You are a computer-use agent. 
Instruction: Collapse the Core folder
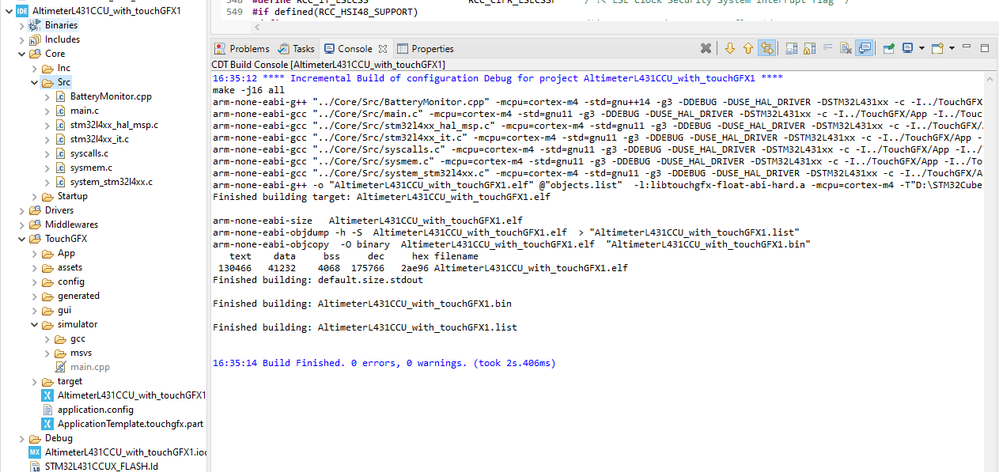click(x=22, y=54)
